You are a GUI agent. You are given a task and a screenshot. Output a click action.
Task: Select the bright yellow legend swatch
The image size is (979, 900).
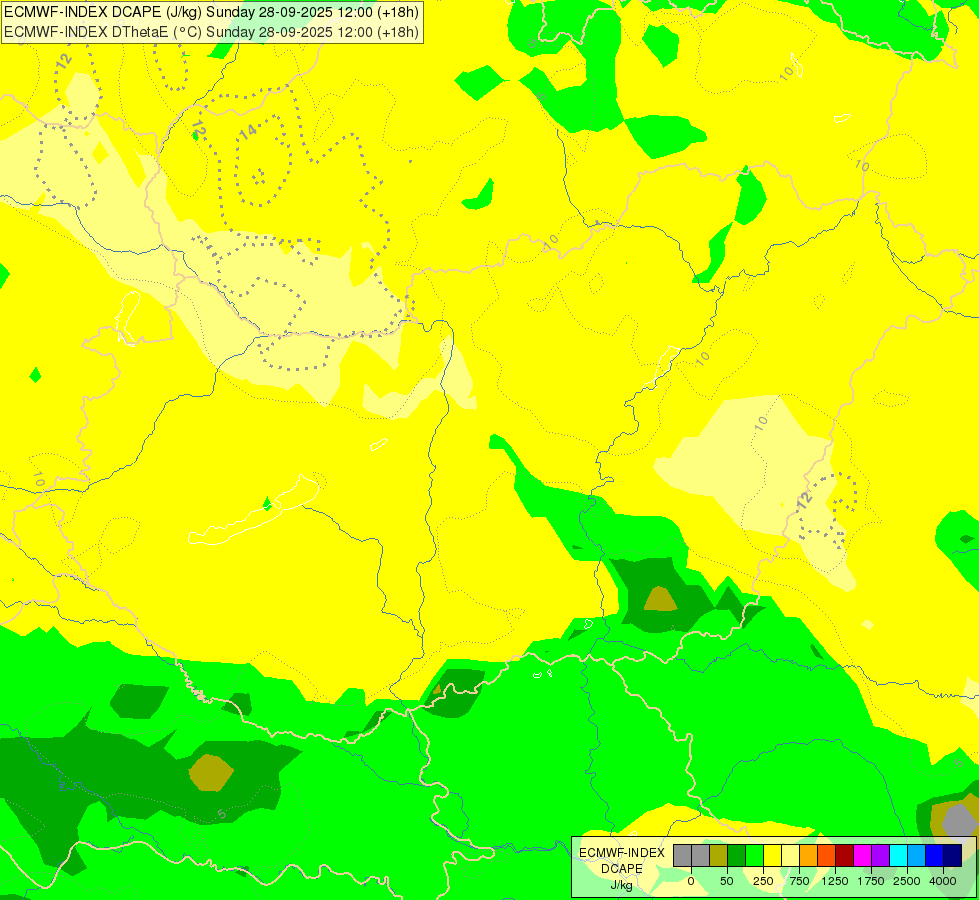pos(772,855)
